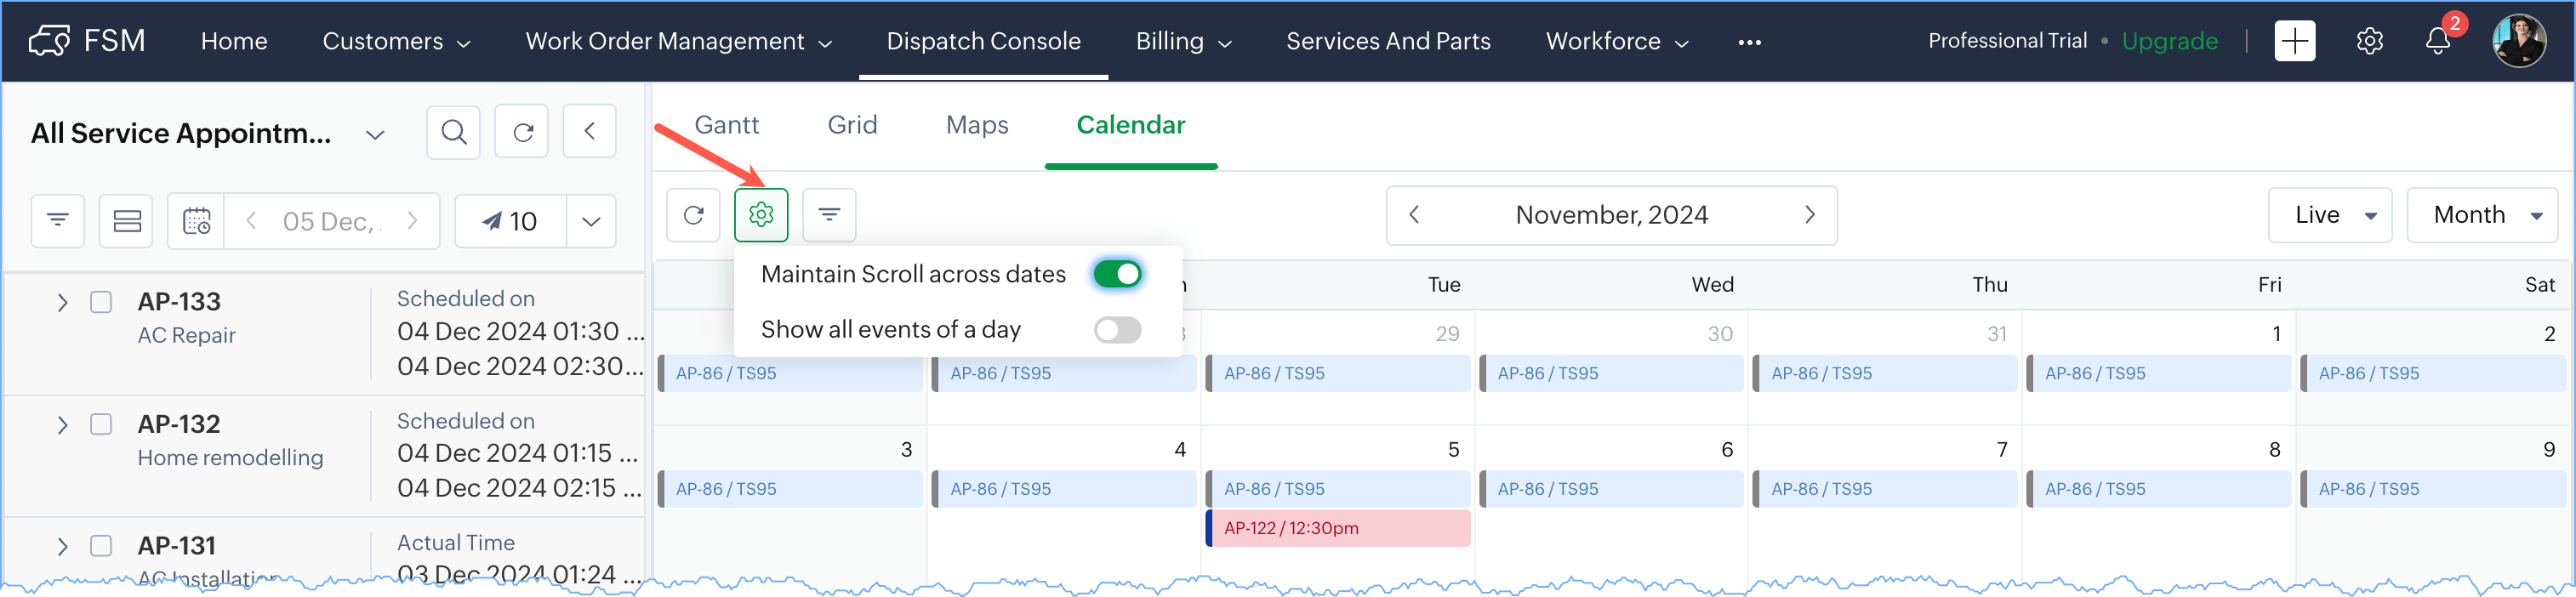
Task: Click the quick create plus icon
Action: coord(2294,42)
